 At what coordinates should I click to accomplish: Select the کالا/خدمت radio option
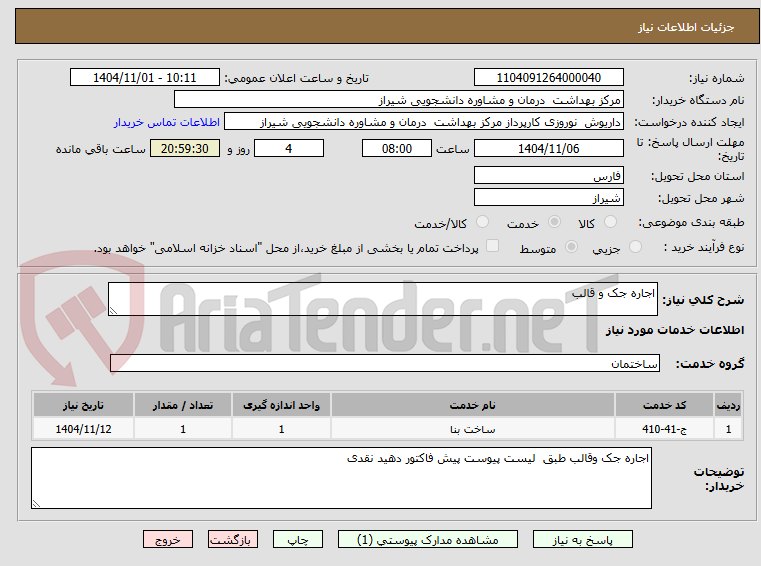pos(482,222)
